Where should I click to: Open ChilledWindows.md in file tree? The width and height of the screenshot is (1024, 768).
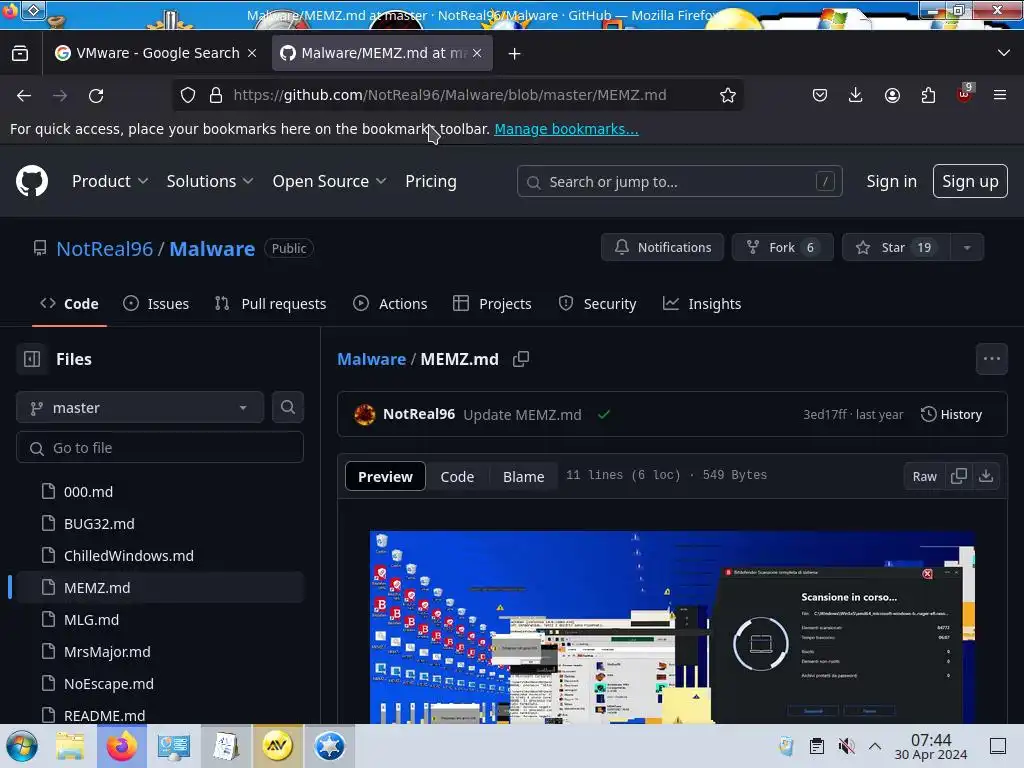click(129, 556)
